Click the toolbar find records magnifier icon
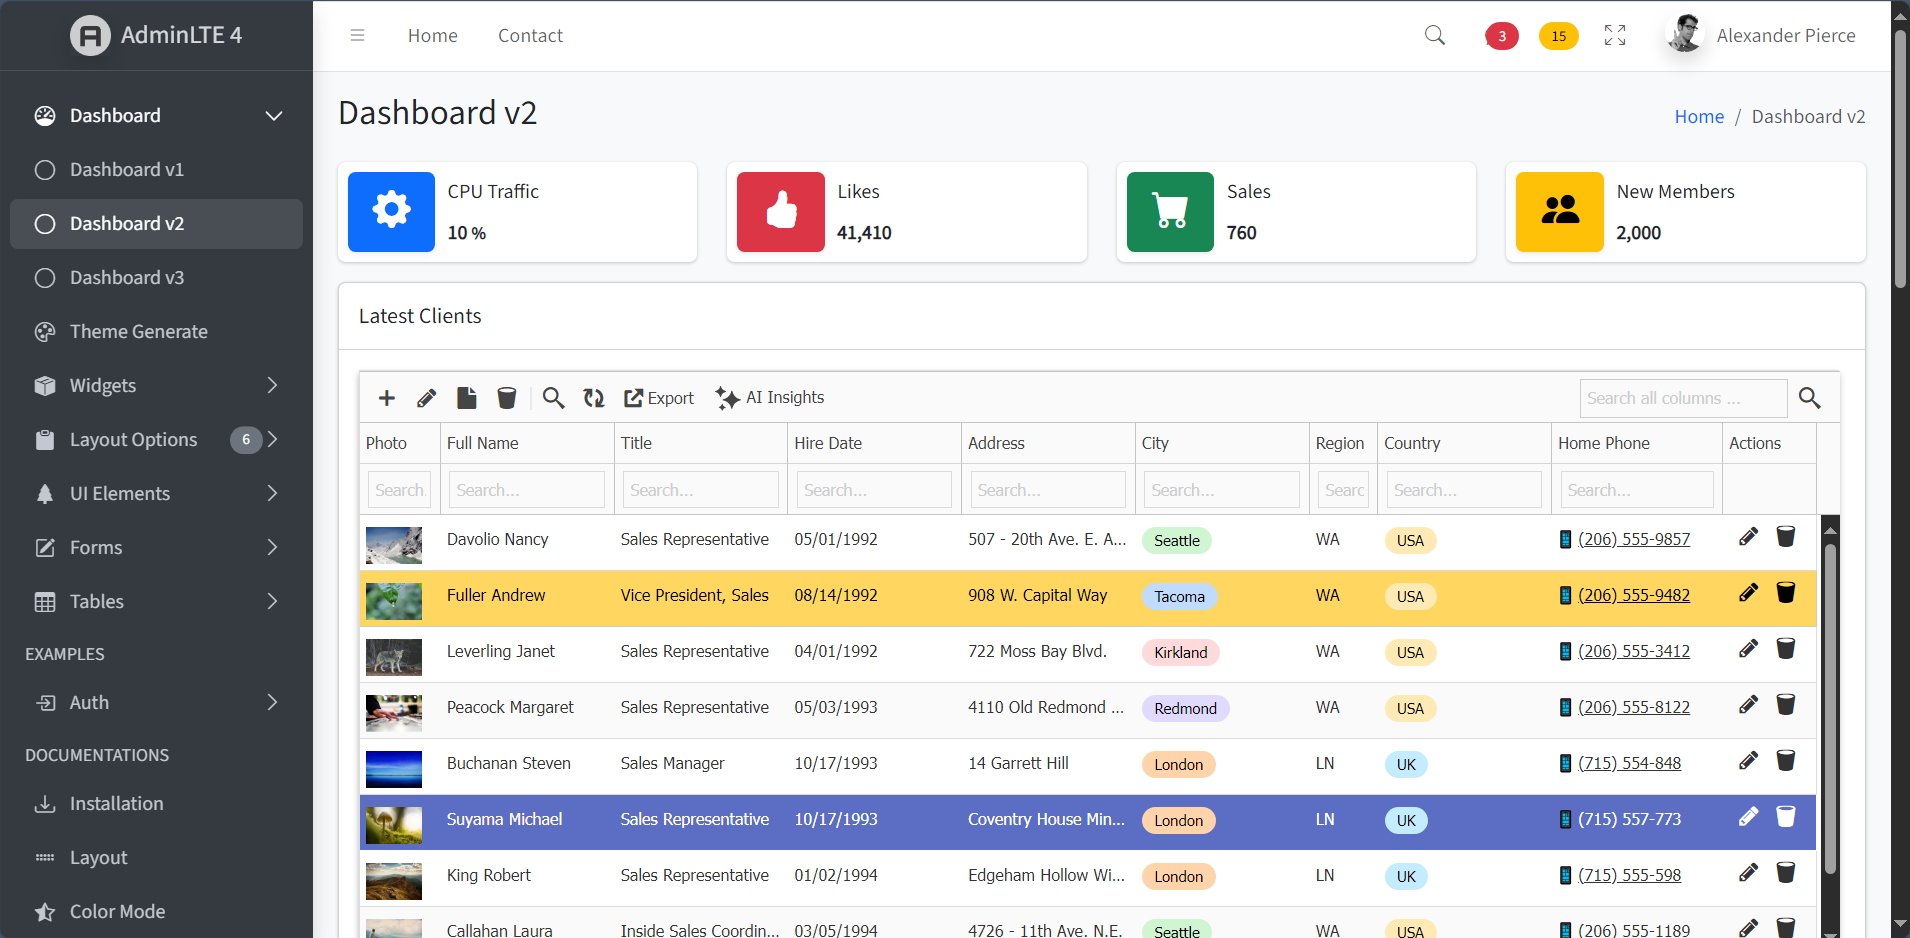1910x938 pixels. pos(553,398)
